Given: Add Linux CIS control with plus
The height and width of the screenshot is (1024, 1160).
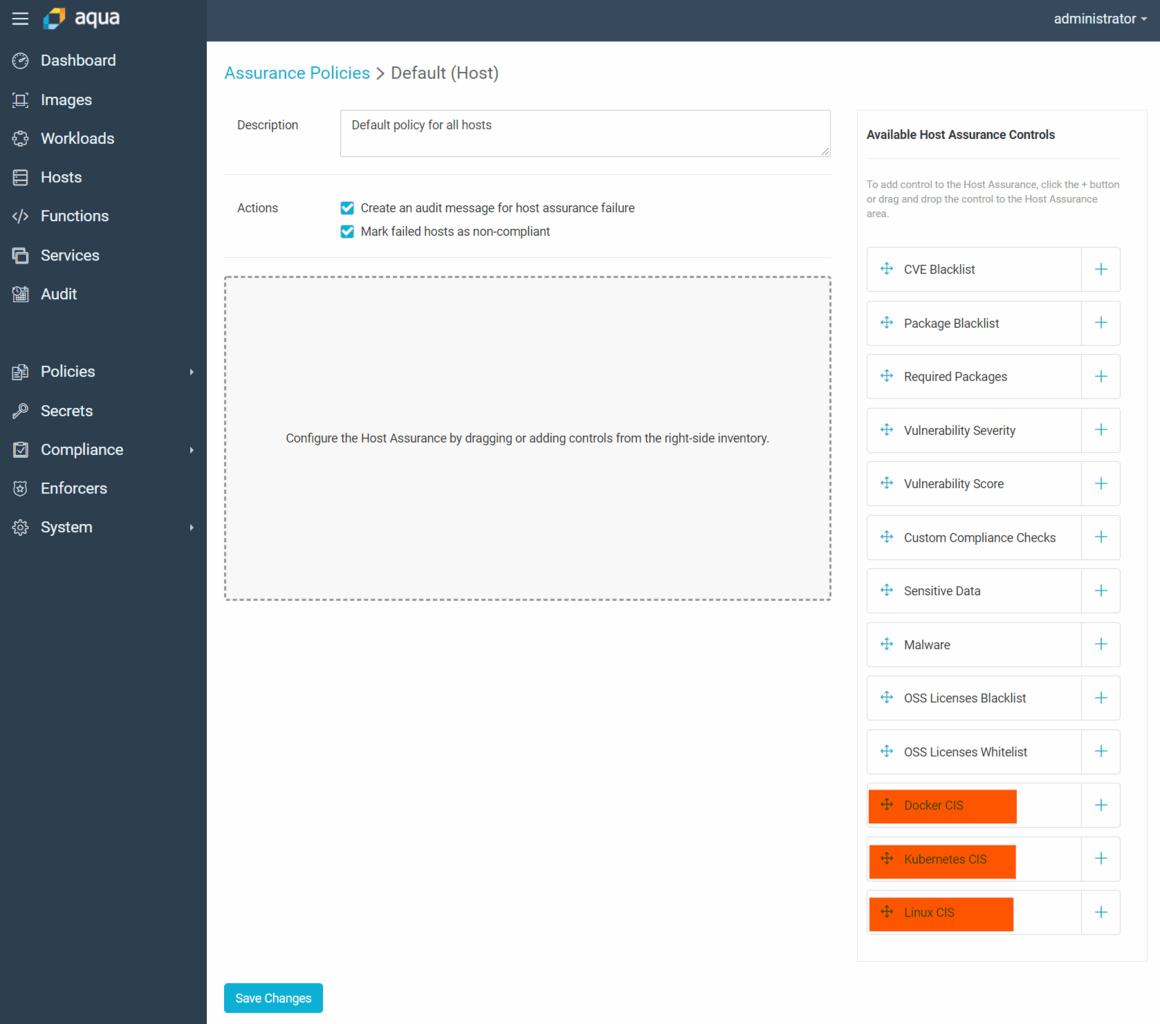Looking at the screenshot, I should [x=1101, y=912].
